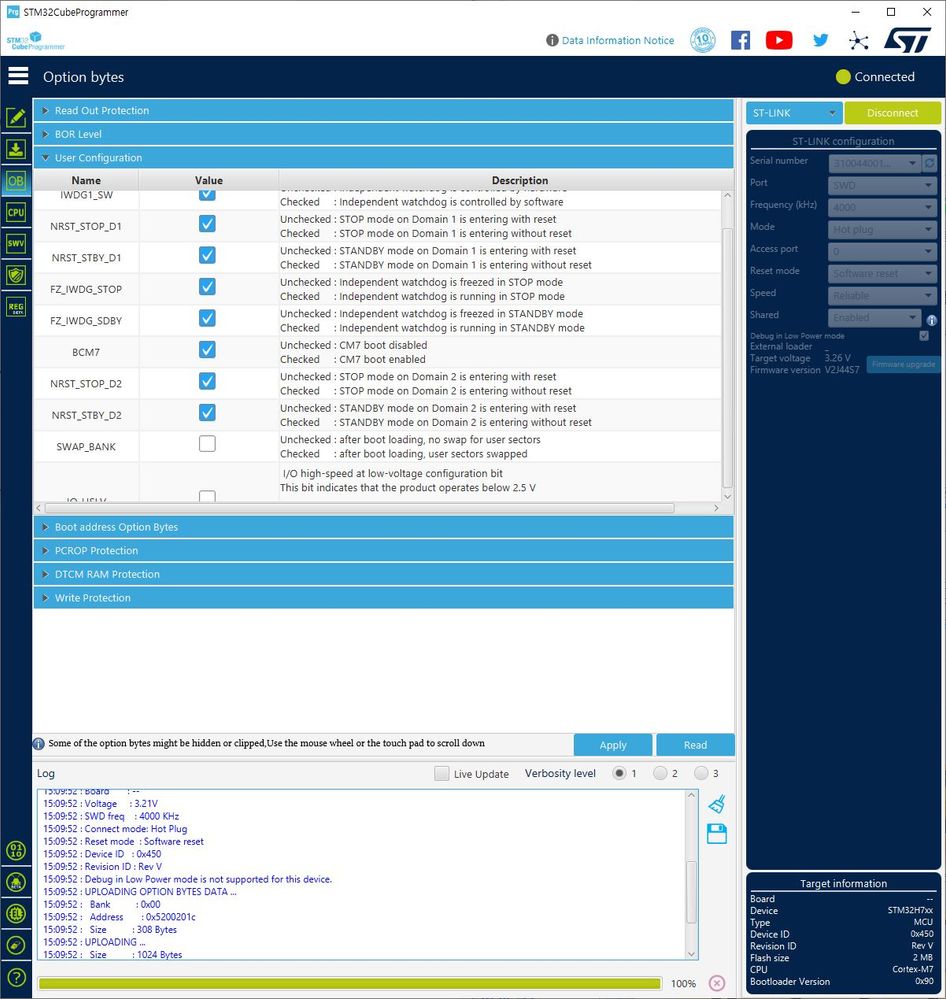Toggle the NRST_STOP_D2 checkbox

click(207, 381)
